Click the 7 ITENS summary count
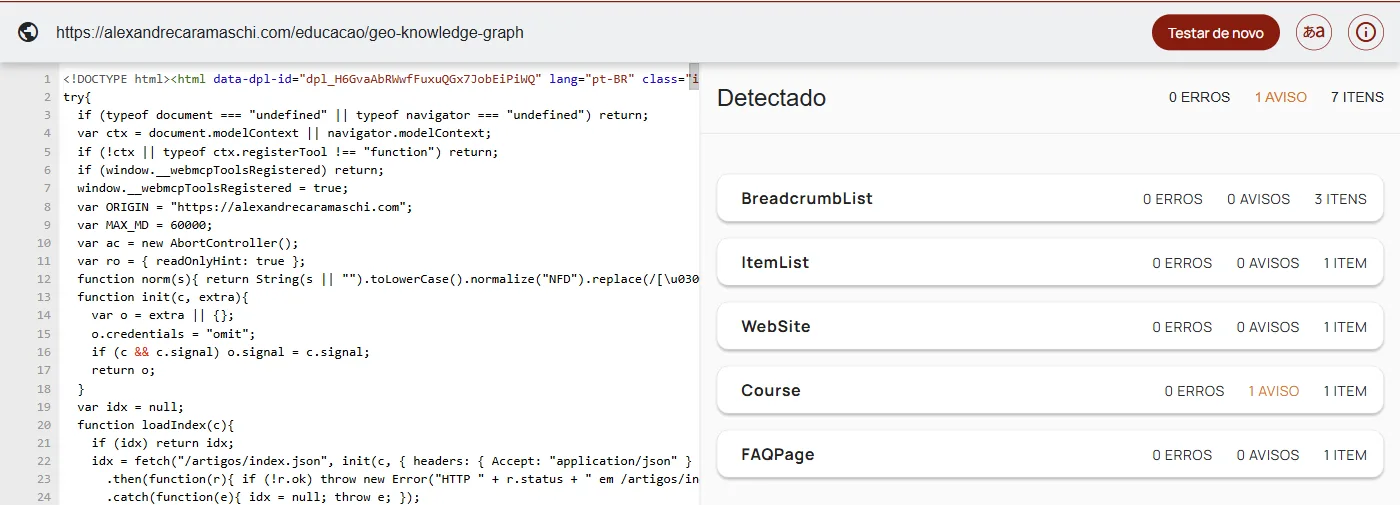 click(x=1357, y=97)
